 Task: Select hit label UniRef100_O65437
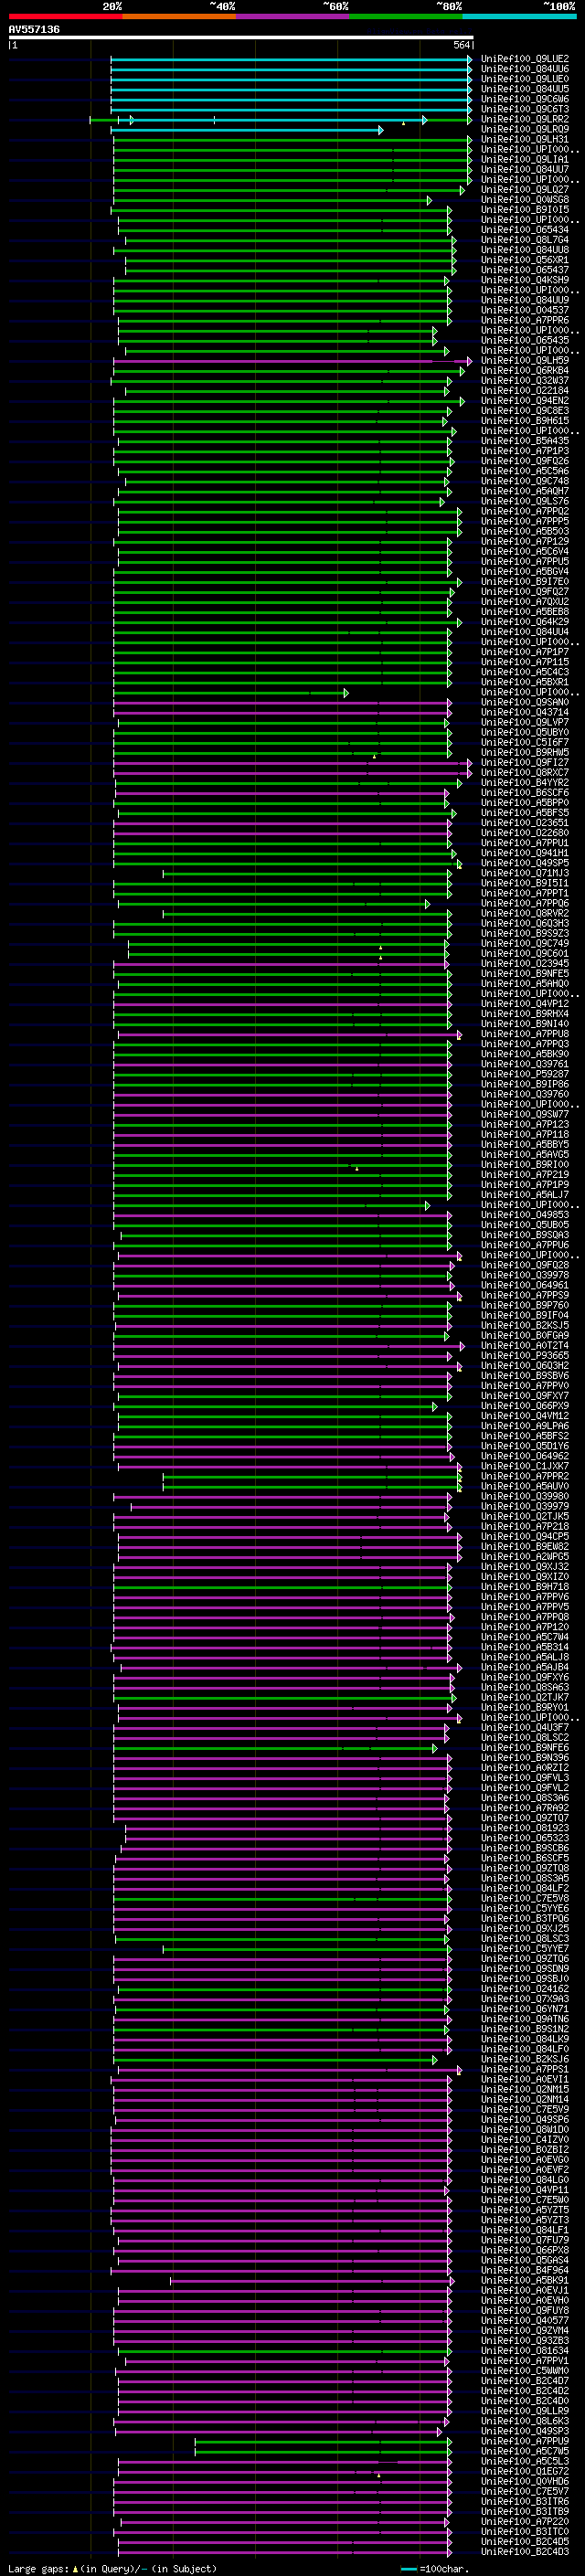tap(525, 270)
